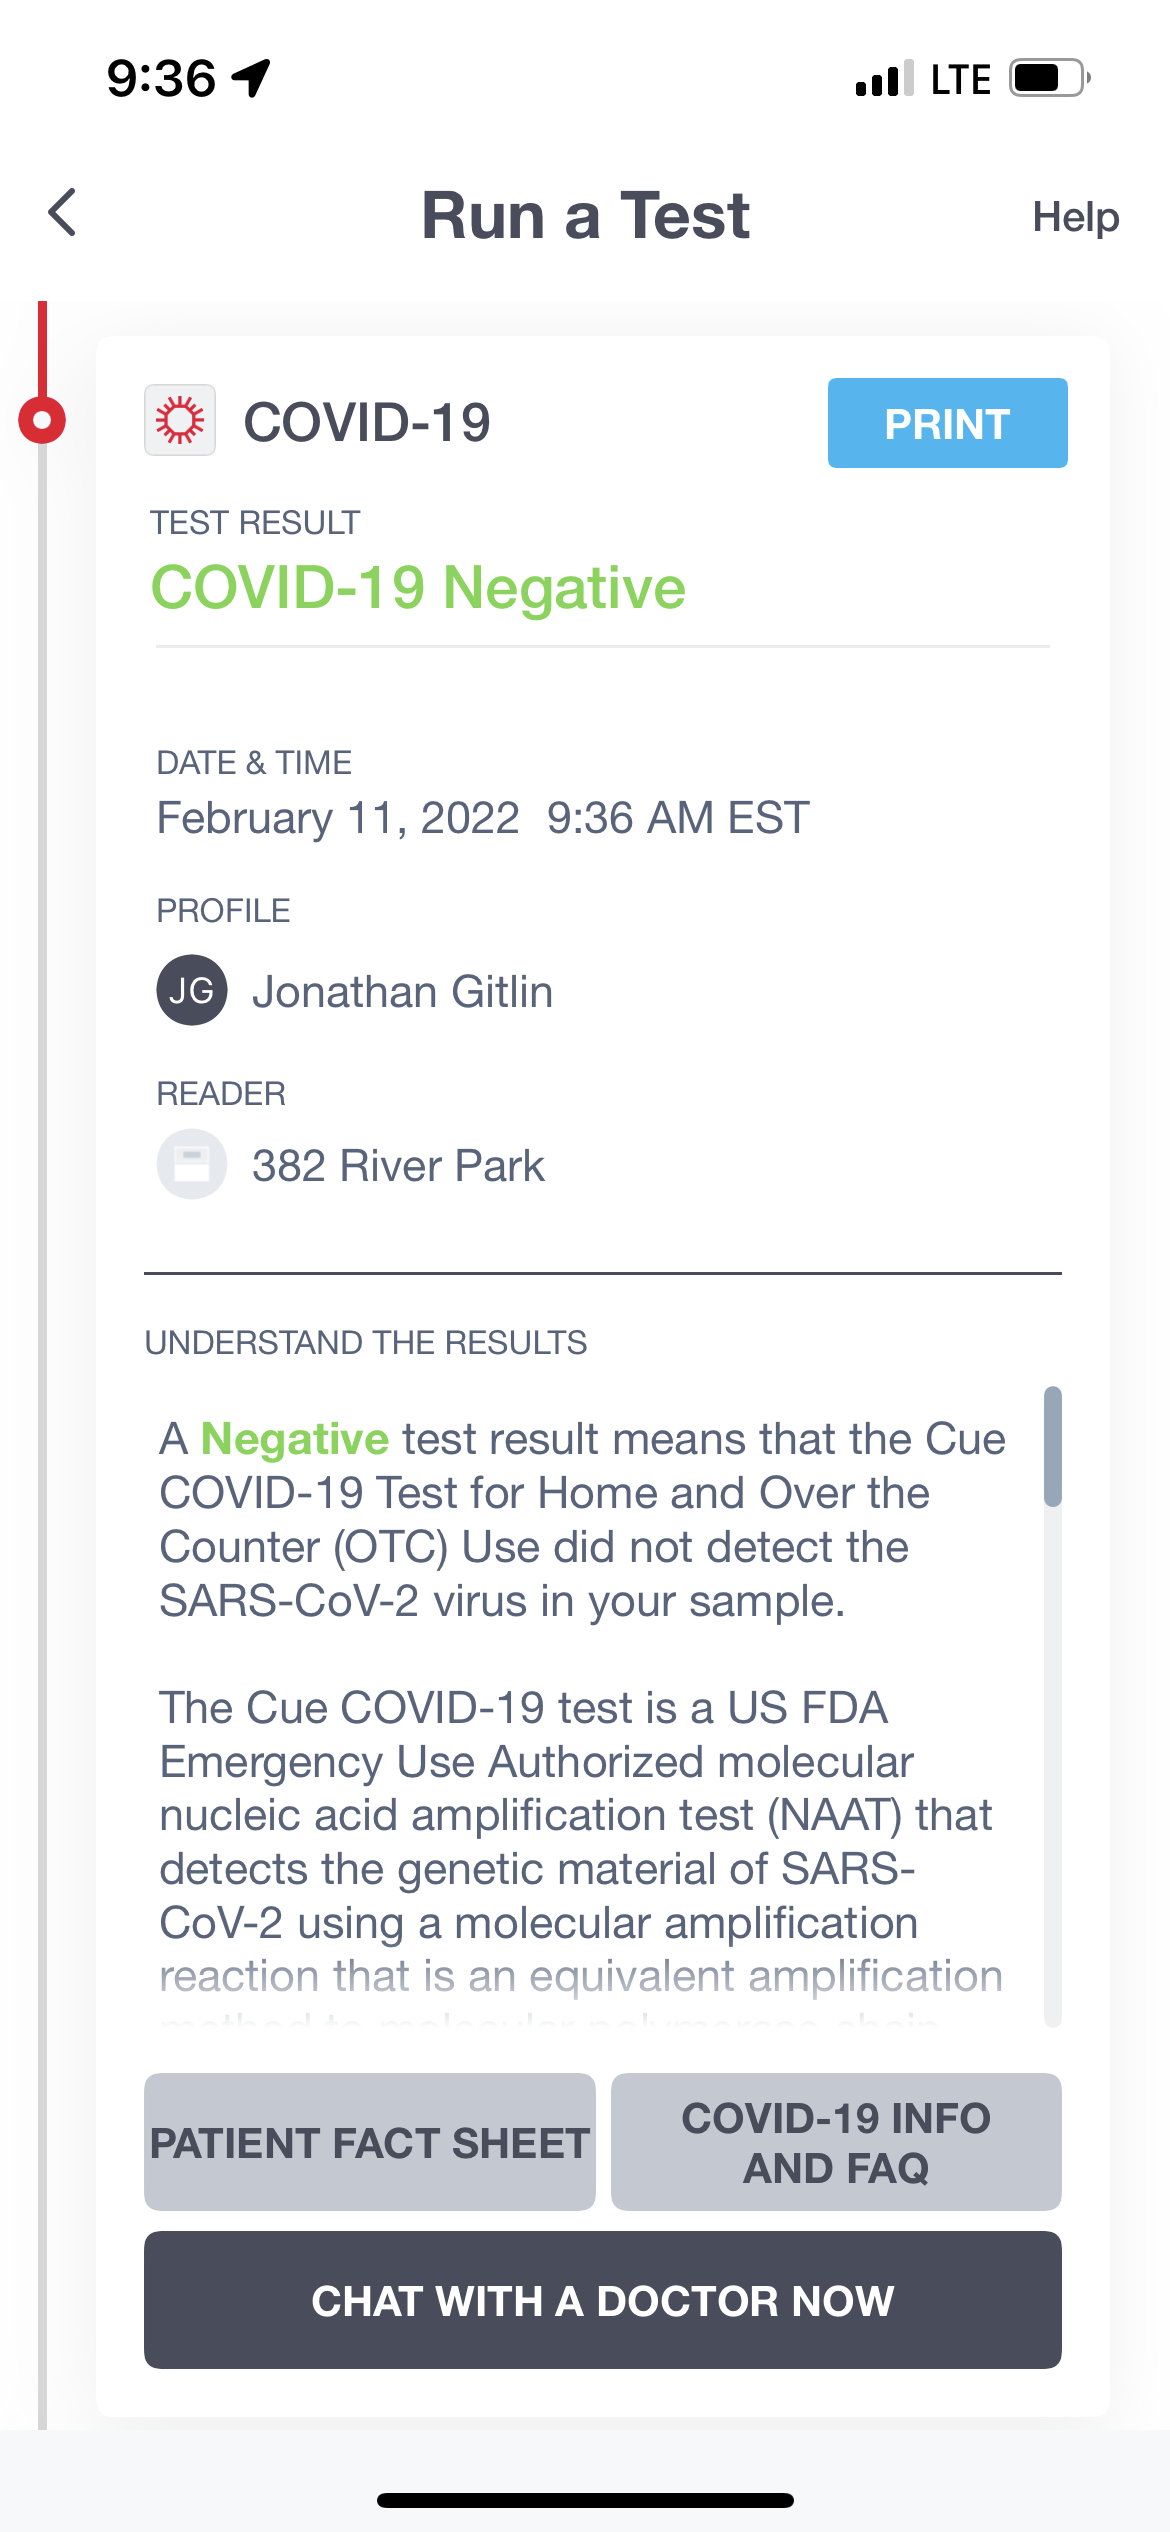The image size is (1170, 2532).
Task: Open the Patient Fact Sheet
Action: click(x=368, y=2140)
